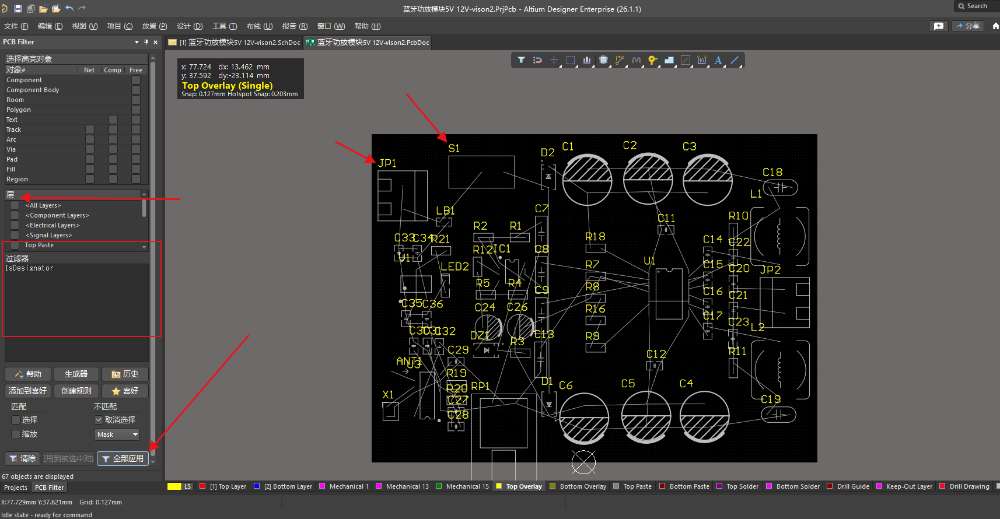Viewport: 1000px width, 519px height.
Task: Click the Save icon in the quick access bar
Action: (18, 8)
